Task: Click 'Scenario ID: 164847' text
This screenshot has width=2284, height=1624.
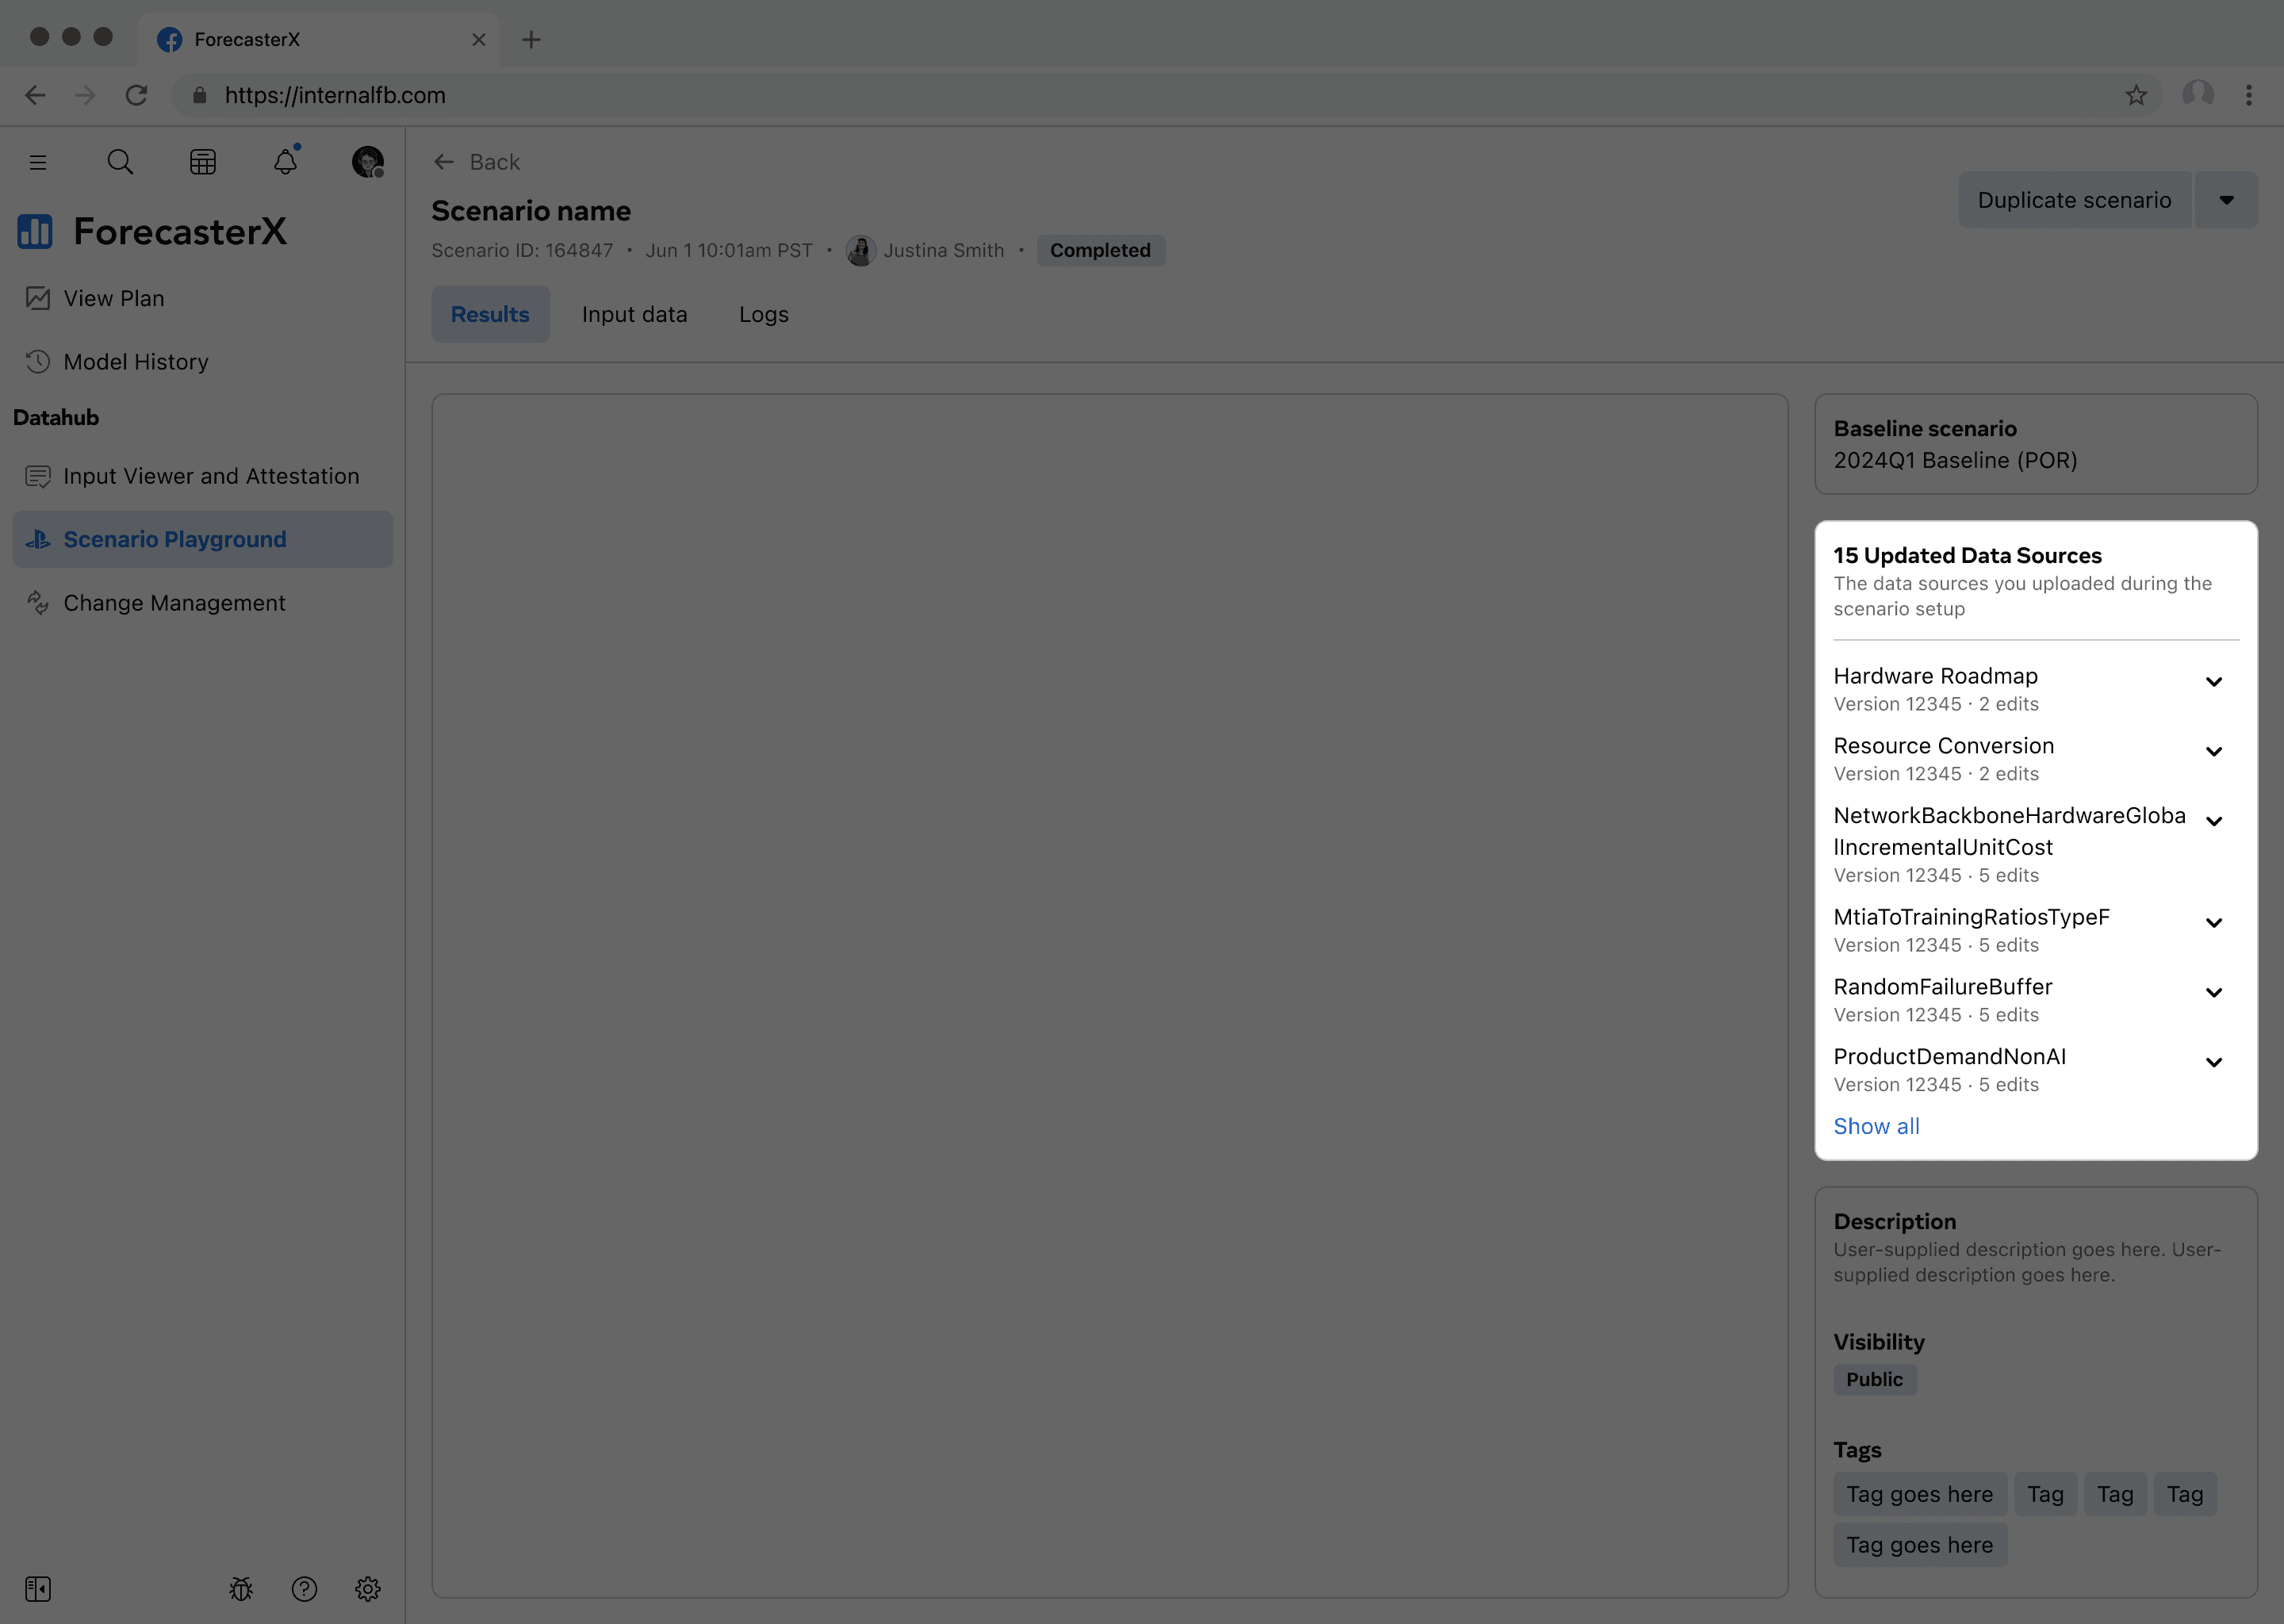Action: coord(522,250)
